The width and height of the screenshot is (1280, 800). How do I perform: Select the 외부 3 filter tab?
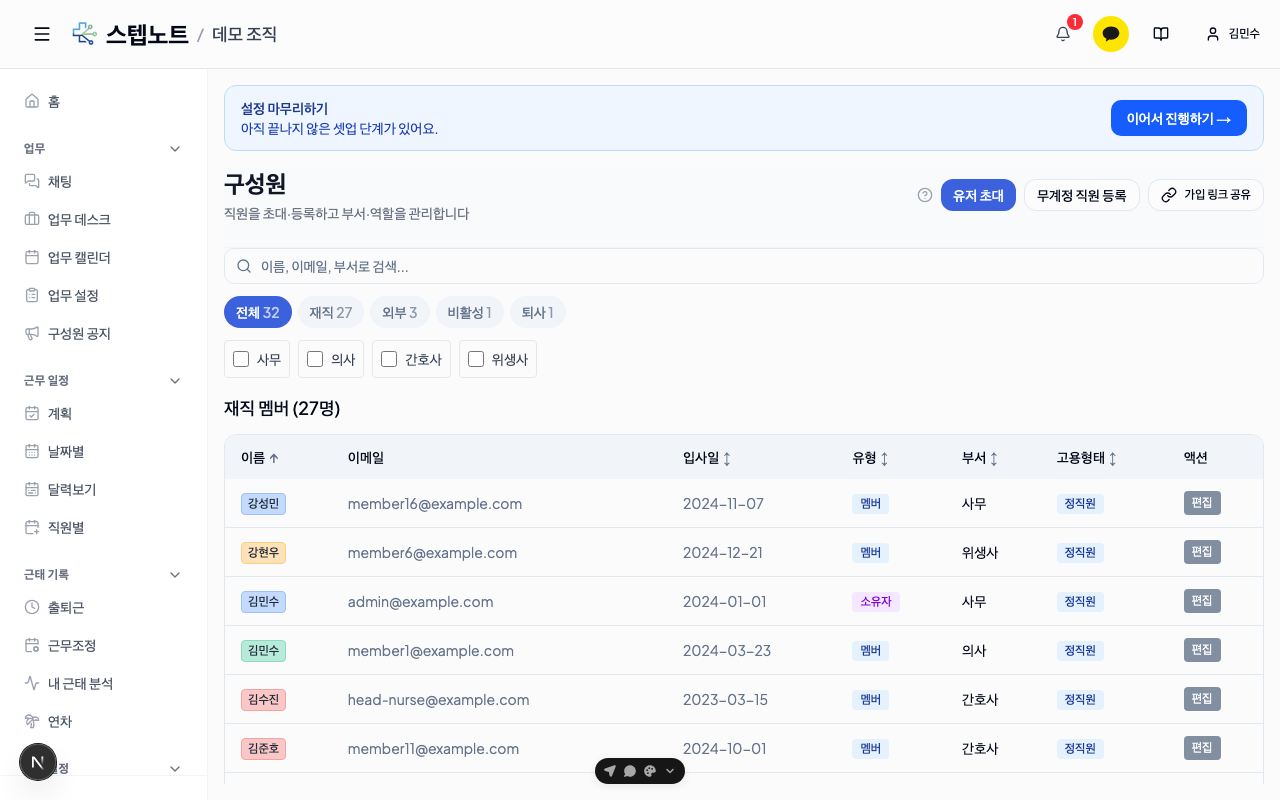tap(400, 312)
